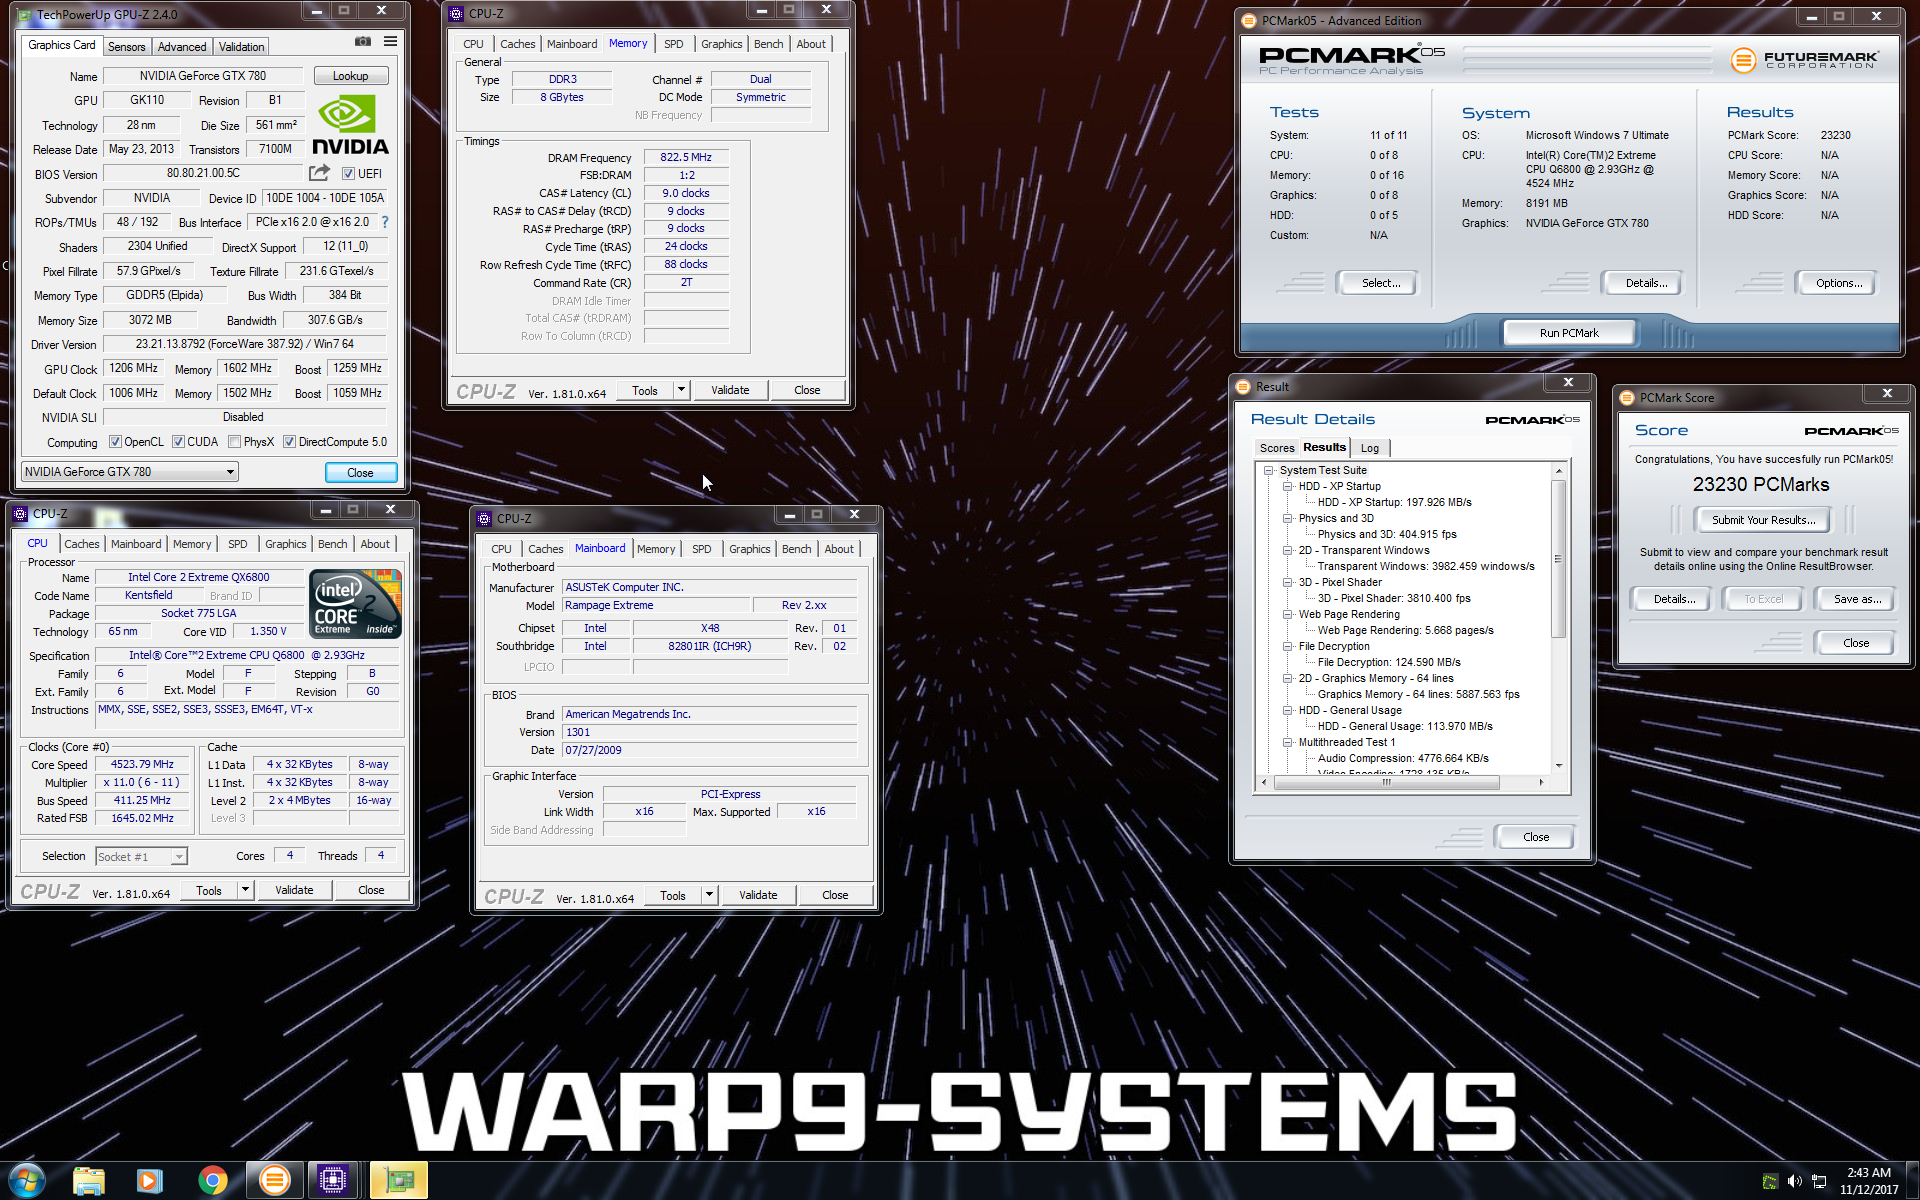Click the GPU-Z title bar app icon
Image resolution: width=1920 pixels, height=1200 pixels.
click(x=25, y=15)
